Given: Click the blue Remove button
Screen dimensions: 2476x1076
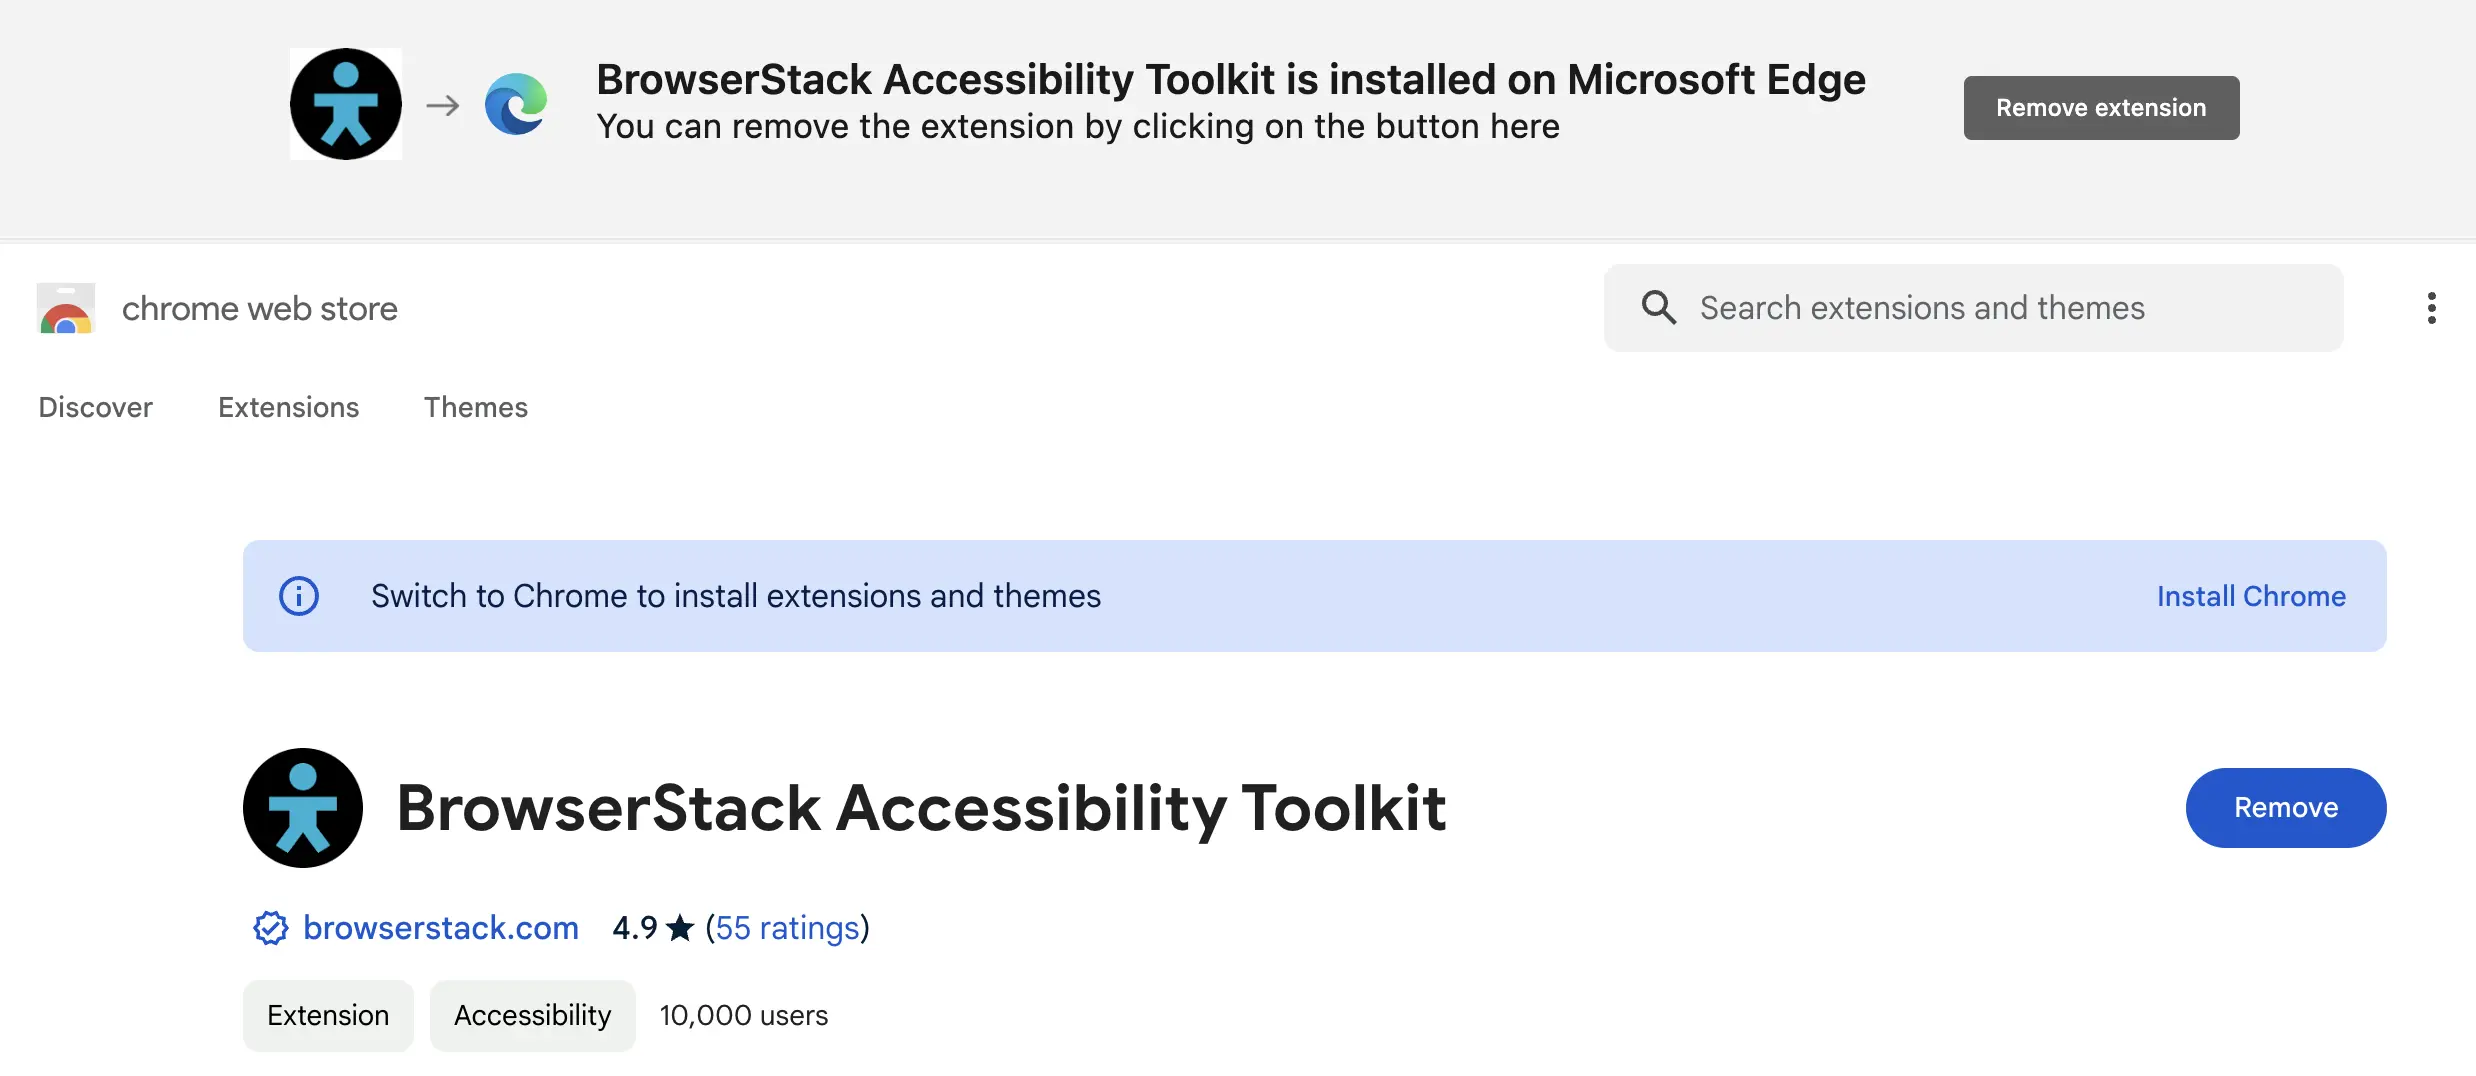Looking at the screenshot, I should (x=2285, y=808).
